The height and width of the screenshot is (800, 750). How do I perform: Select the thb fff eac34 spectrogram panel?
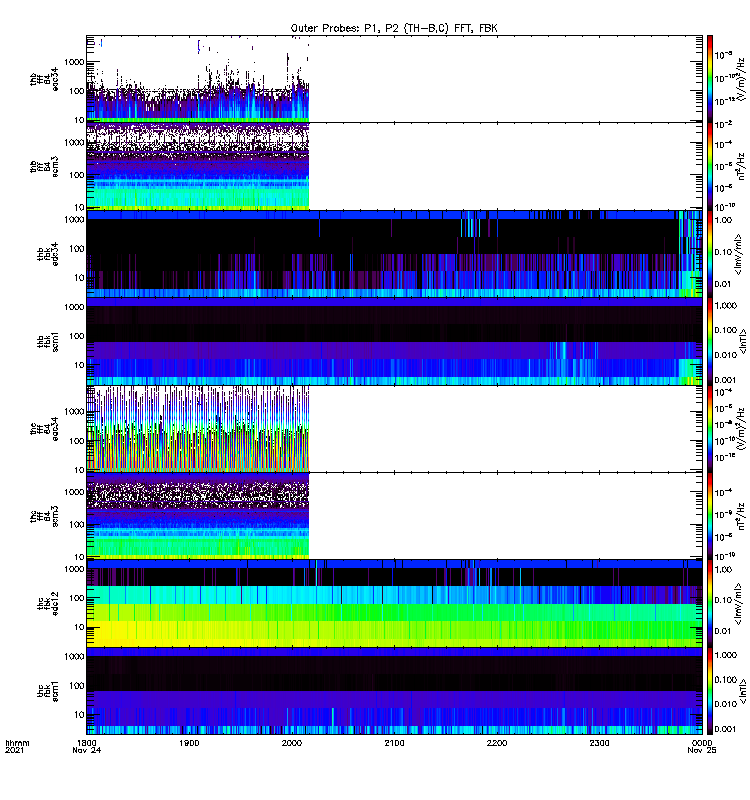[394, 79]
